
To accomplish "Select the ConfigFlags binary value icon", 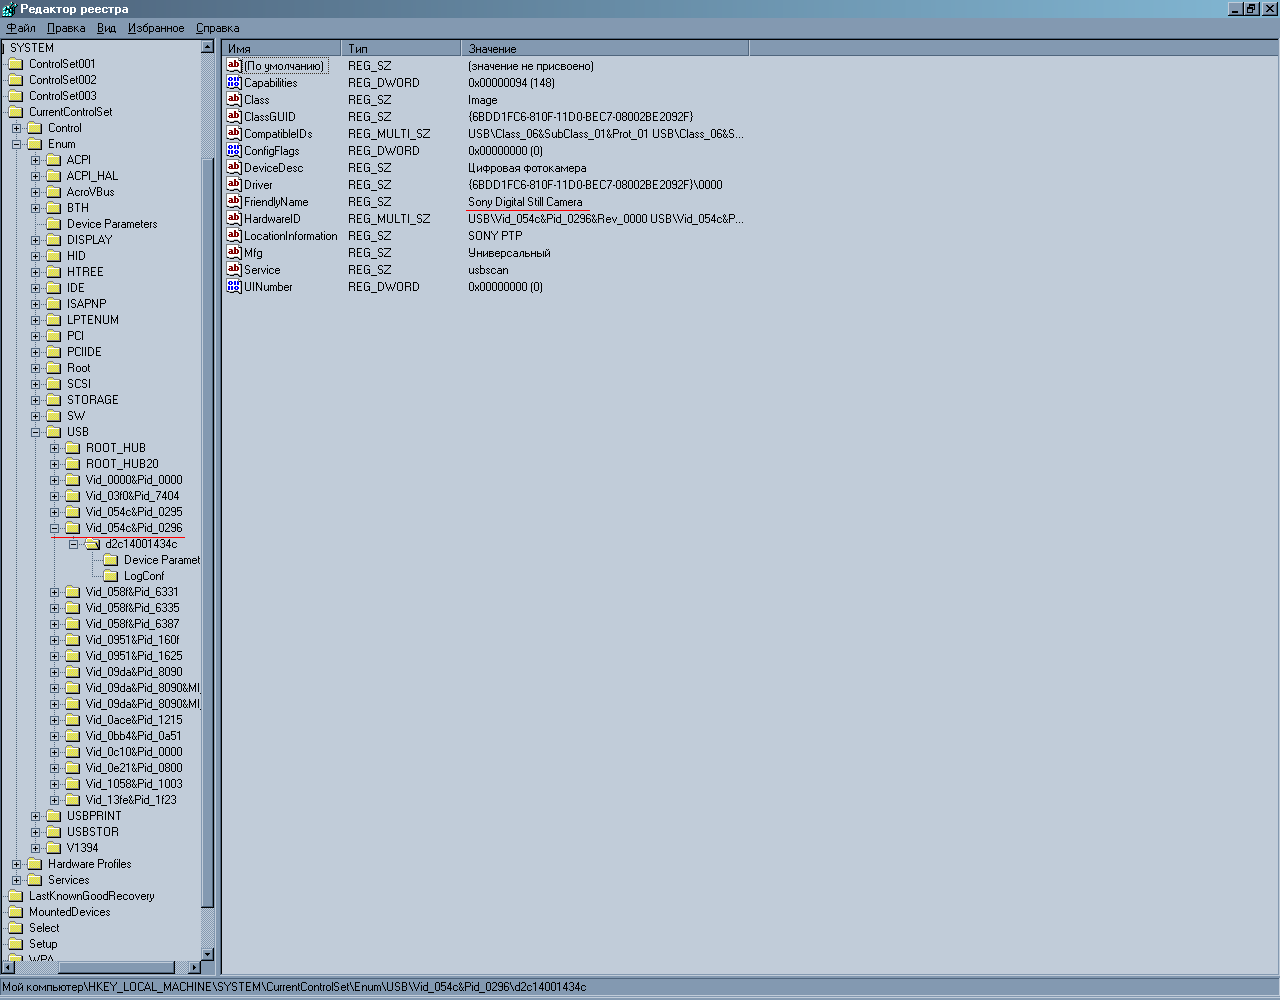I will (234, 151).
